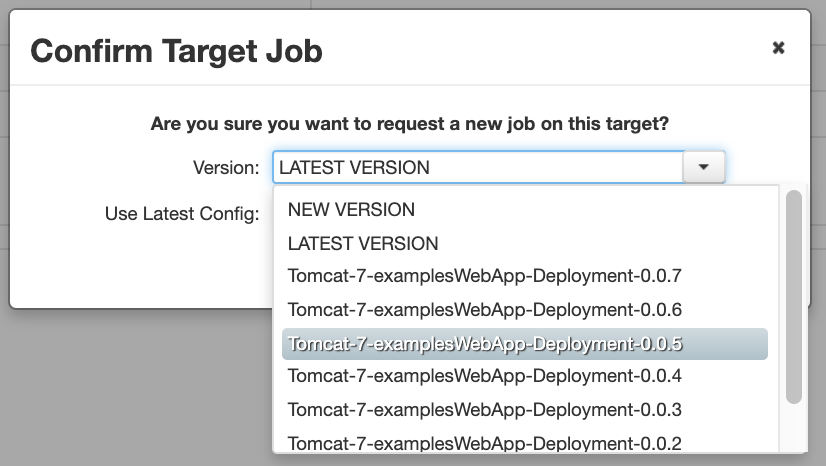The image size is (826, 466).
Task: Pick the Deployment-0.0.3 version entry
Action: (x=525, y=410)
